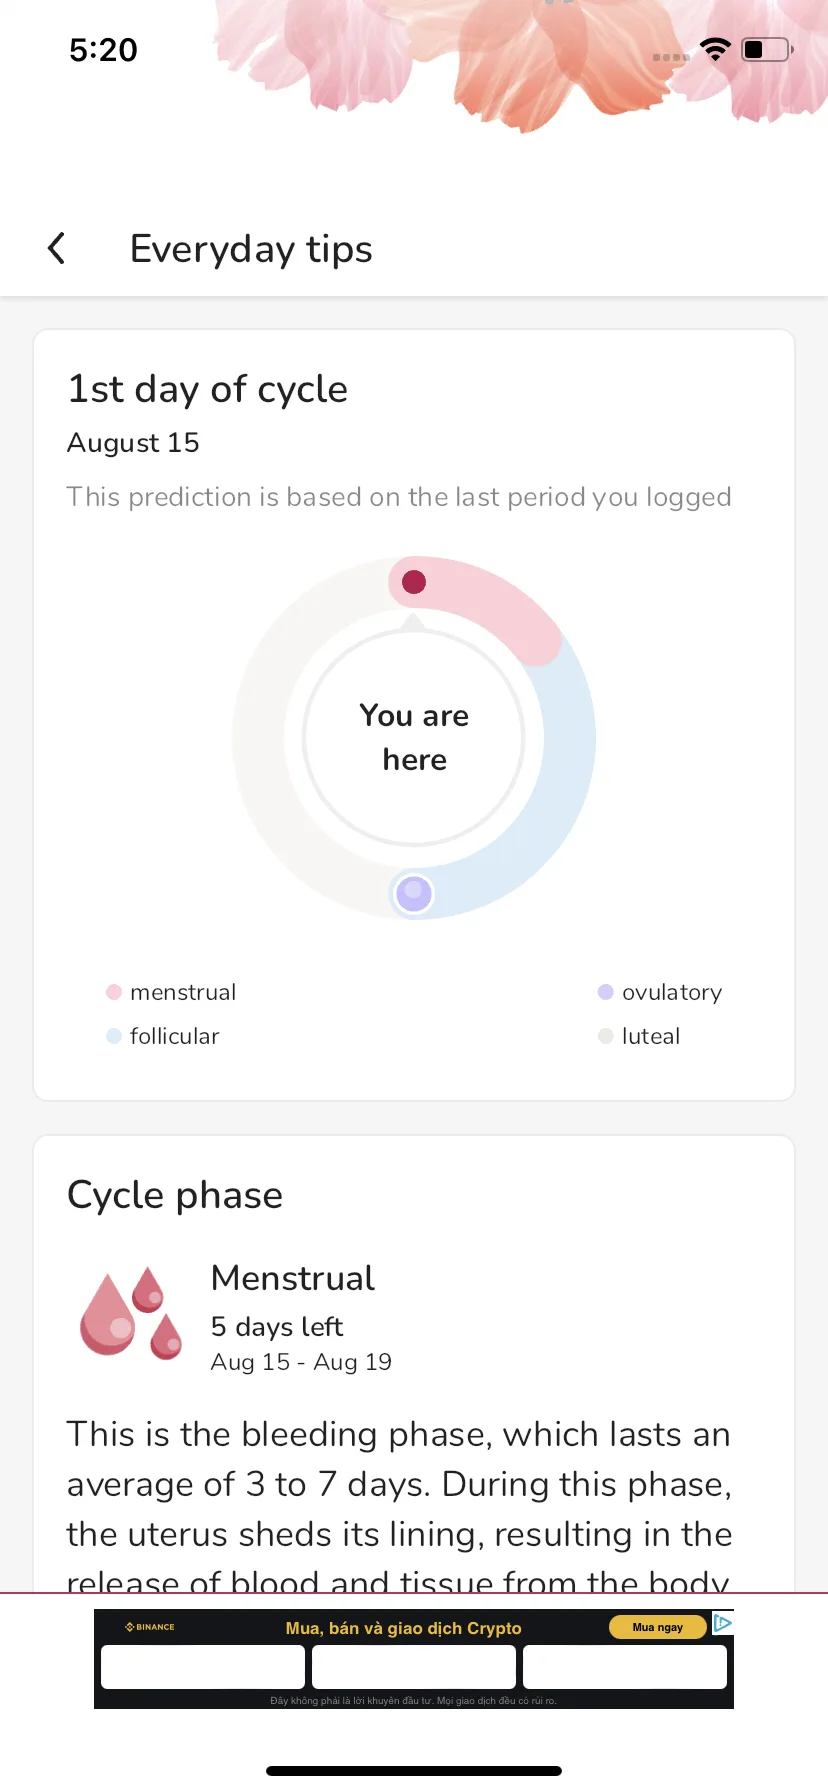Select the pink menstrual arc segment
The height and width of the screenshot is (1792, 828).
tap(500, 606)
